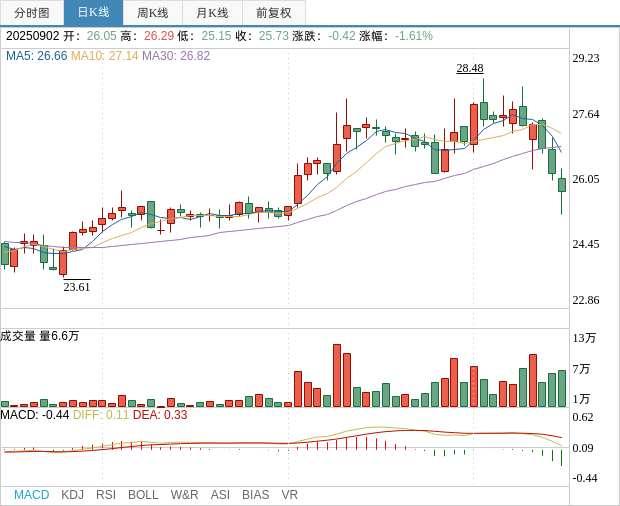This screenshot has height=506, width=620.
Task: Click the MA30: 26.82 legend
Action: (176, 56)
